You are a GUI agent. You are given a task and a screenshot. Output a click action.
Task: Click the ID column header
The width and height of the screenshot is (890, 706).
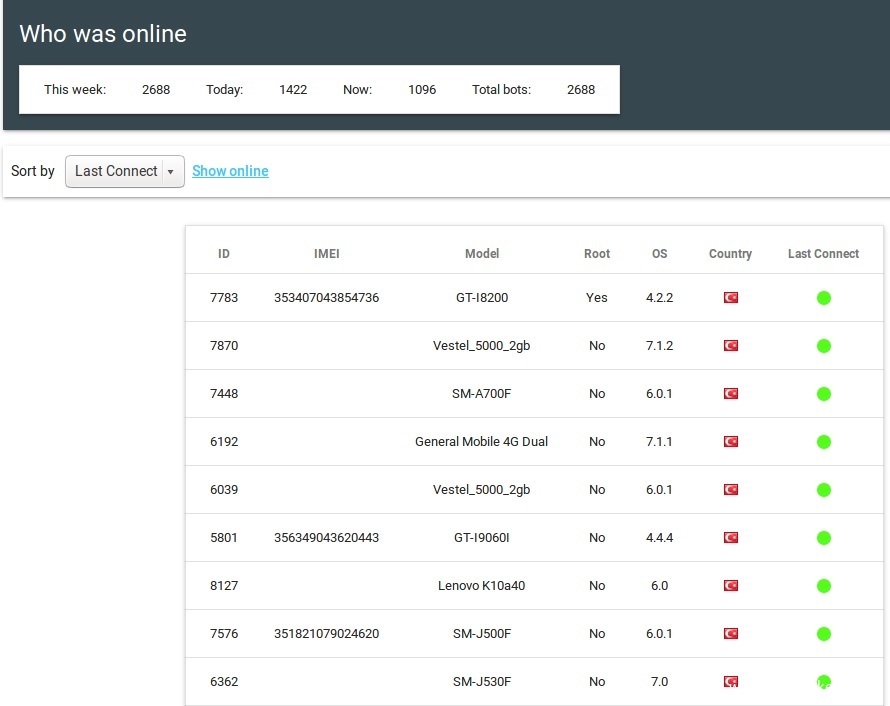[x=224, y=254]
